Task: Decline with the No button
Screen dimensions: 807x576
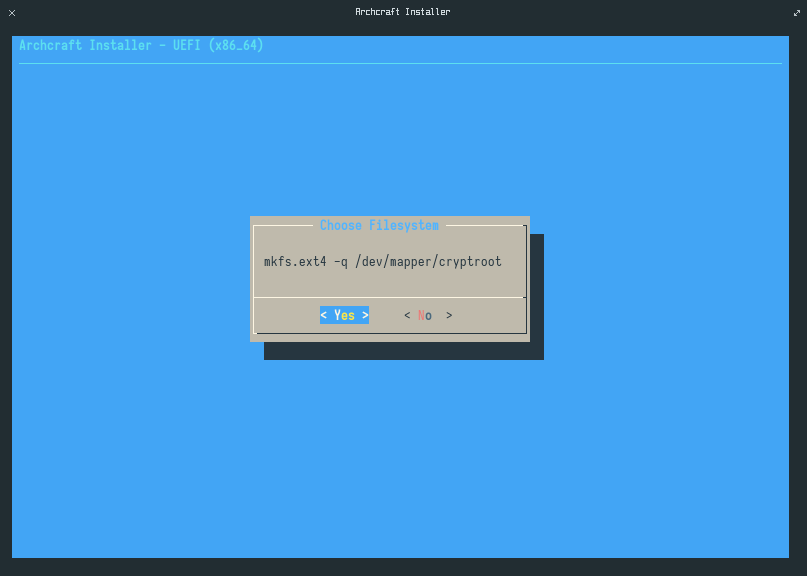Action: [x=428, y=315]
